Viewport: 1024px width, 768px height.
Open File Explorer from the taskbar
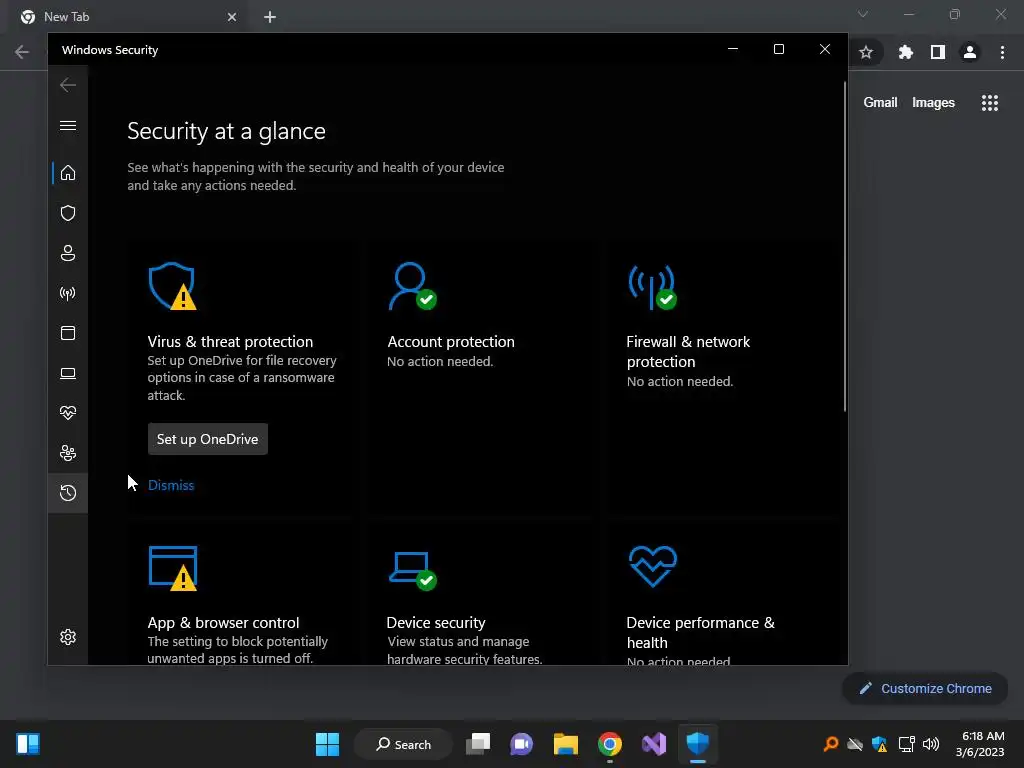(x=566, y=744)
